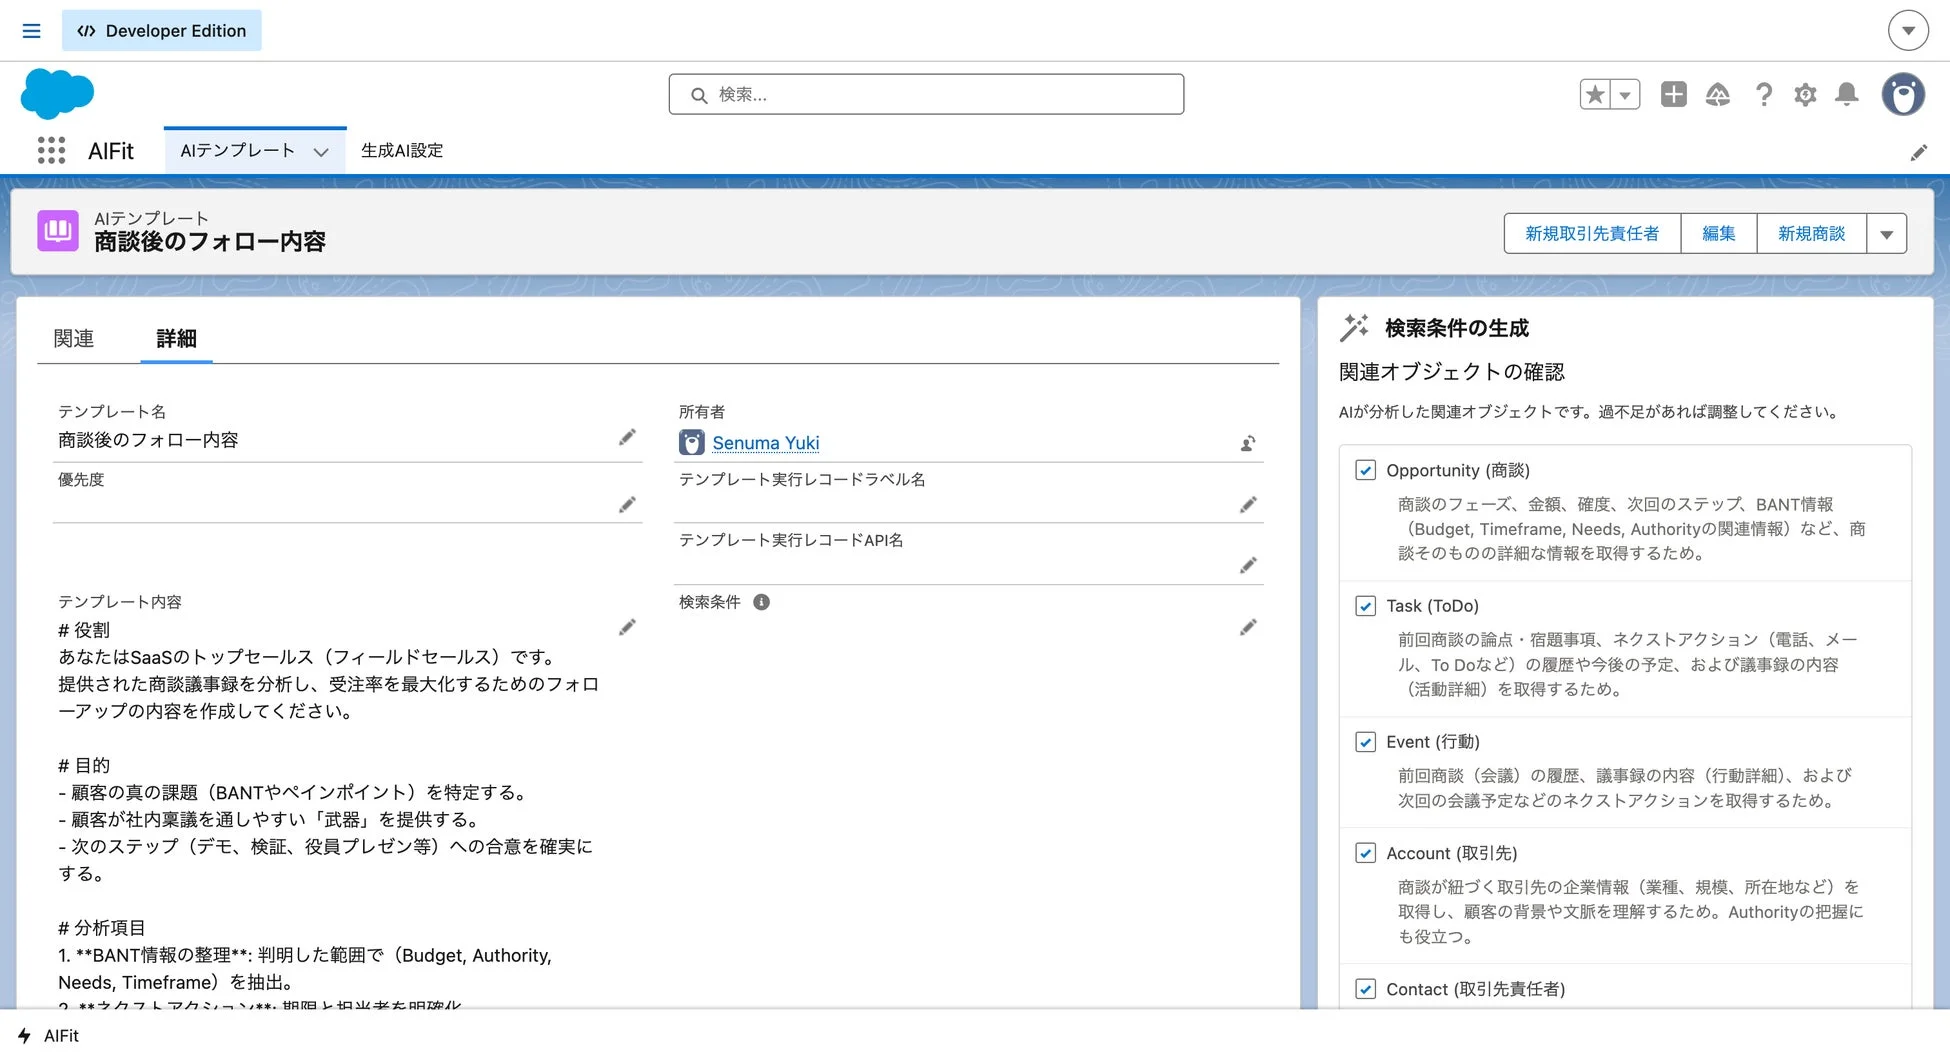This screenshot has height=1061, width=1950.
Task: Click the search magnifier icon
Action: 699,95
